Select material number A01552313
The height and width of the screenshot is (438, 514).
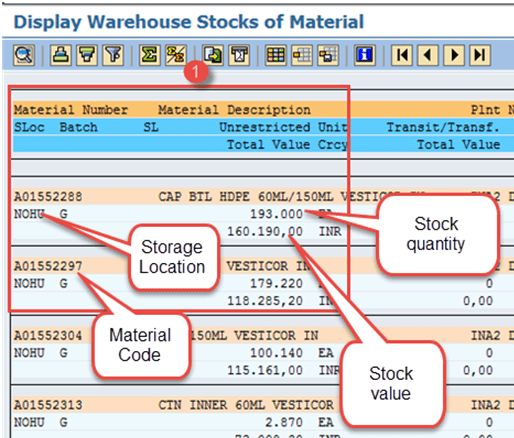(48, 405)
